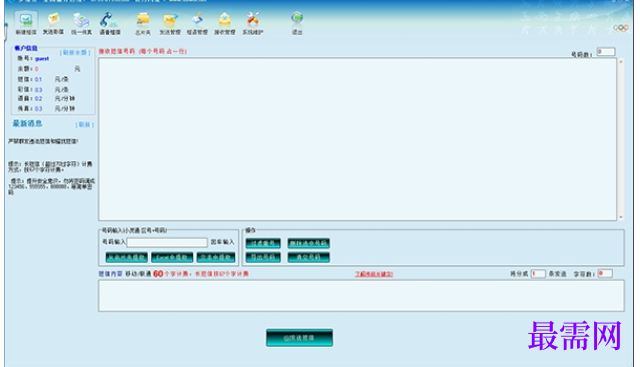
Task: Open the Contacts card folder (名片夹) icon
Action: point(143,23)
